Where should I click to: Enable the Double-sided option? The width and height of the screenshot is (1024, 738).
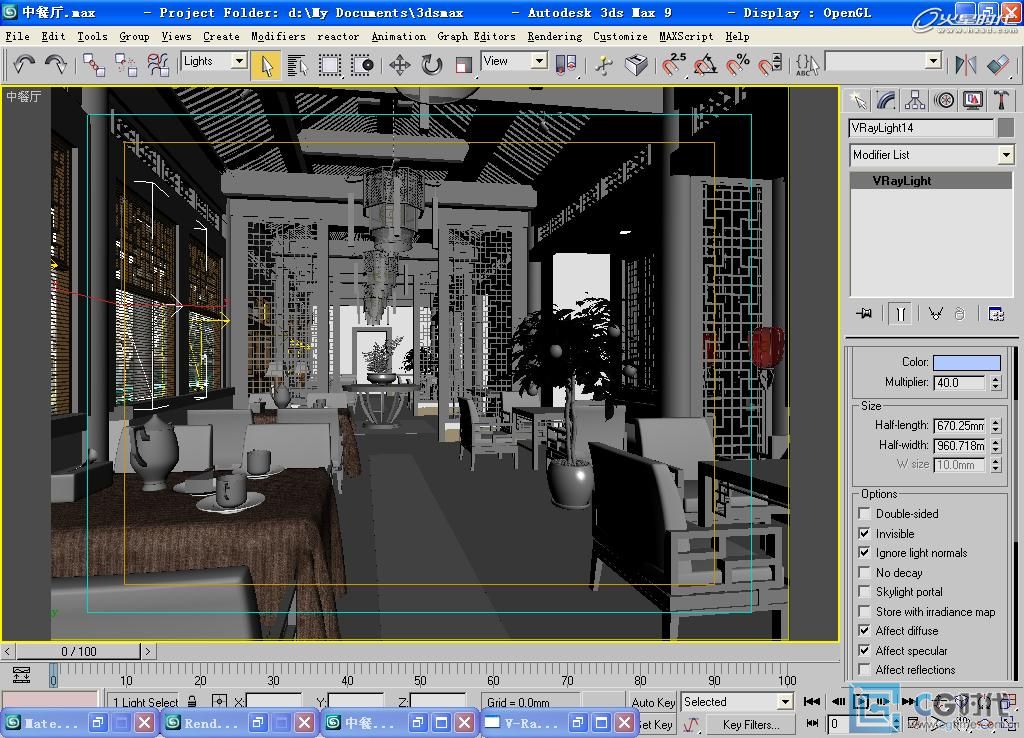tap(864, 513)
